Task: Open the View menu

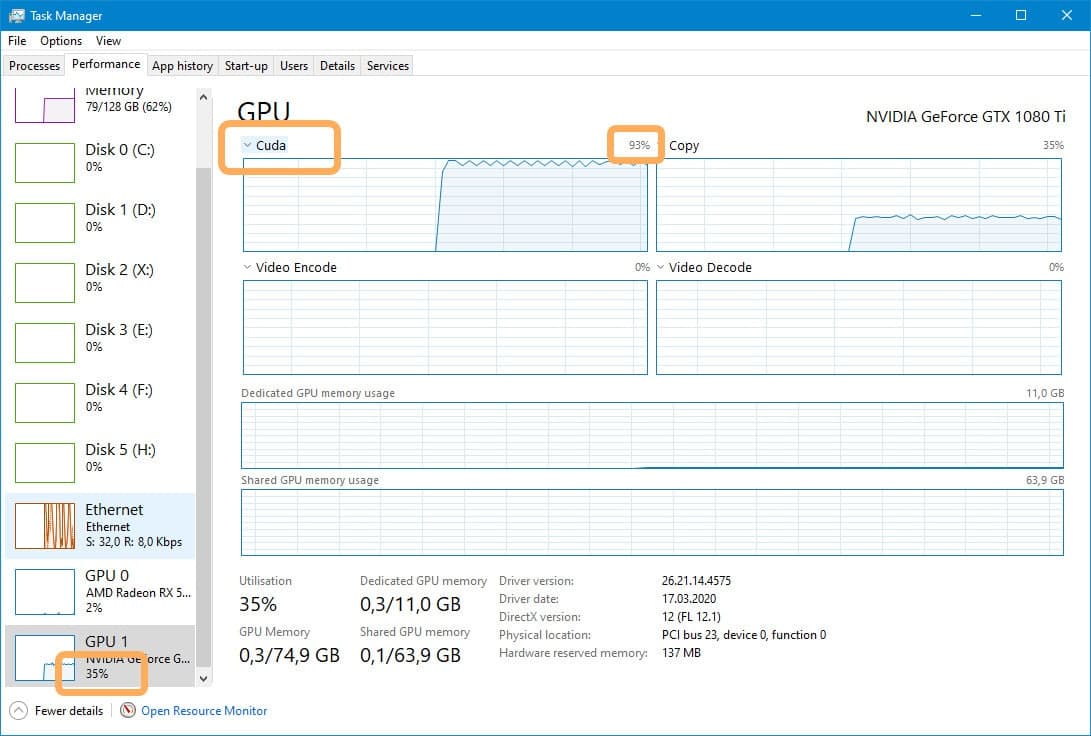Action: point(109,41)
